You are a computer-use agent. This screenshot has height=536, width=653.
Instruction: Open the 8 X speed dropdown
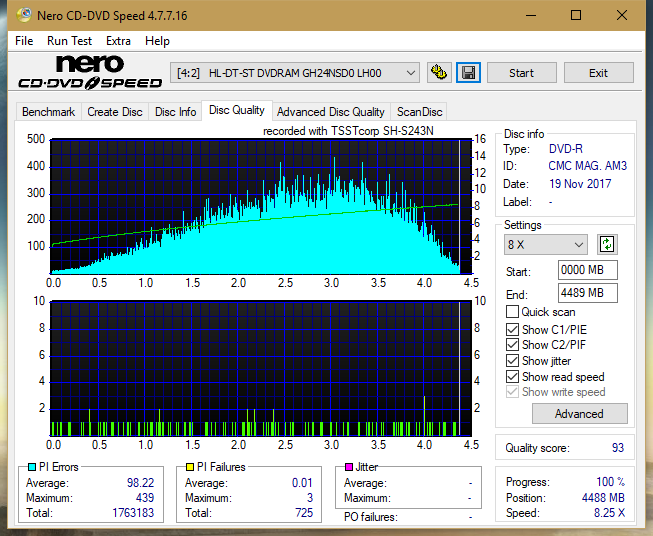click(x=546, y=244)
